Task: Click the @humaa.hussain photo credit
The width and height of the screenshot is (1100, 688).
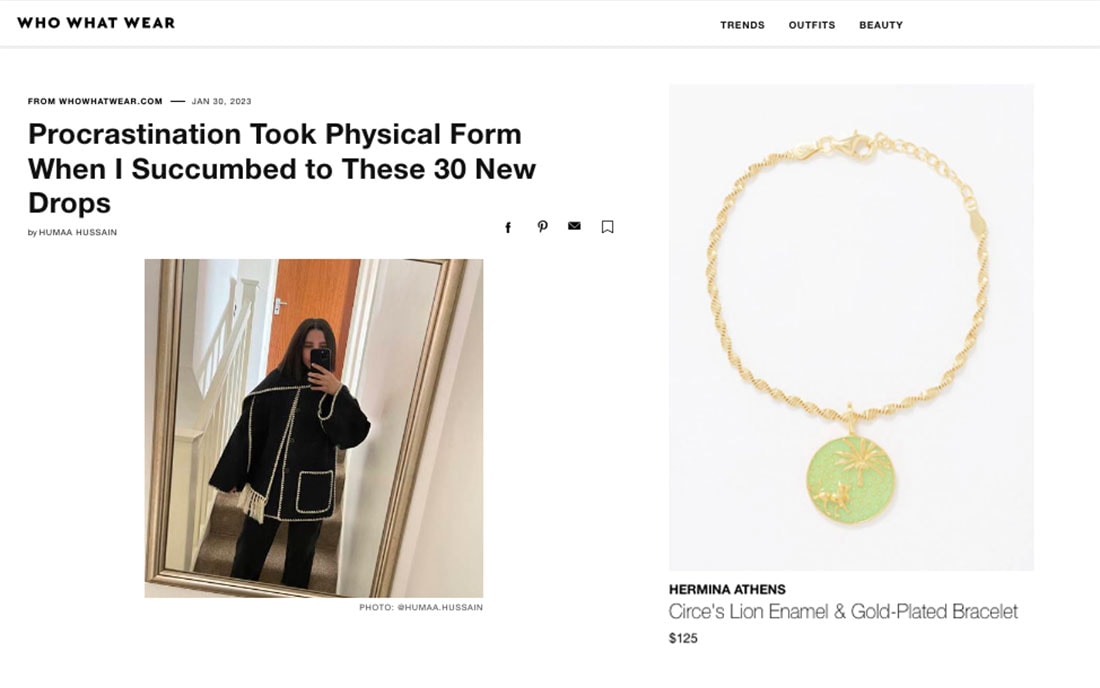Action: 440,607
